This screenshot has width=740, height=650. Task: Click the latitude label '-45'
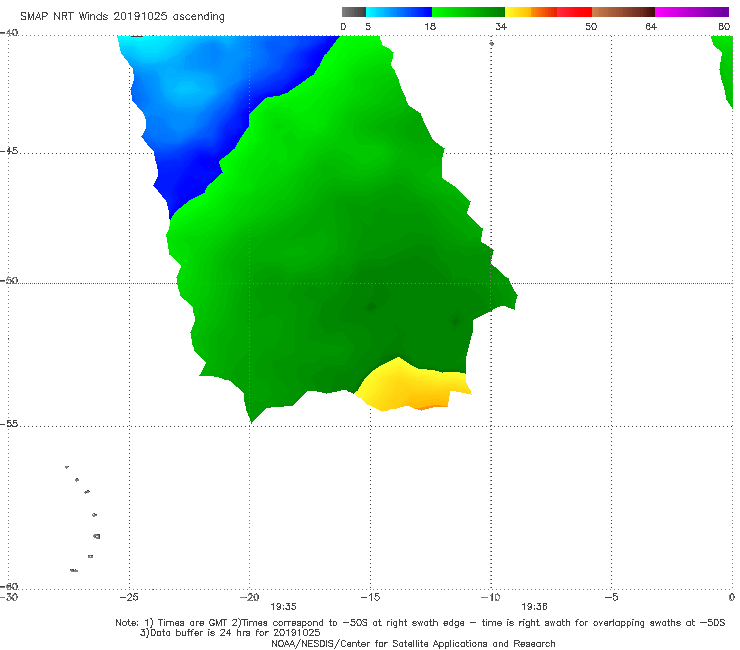(x=9, y=152)
